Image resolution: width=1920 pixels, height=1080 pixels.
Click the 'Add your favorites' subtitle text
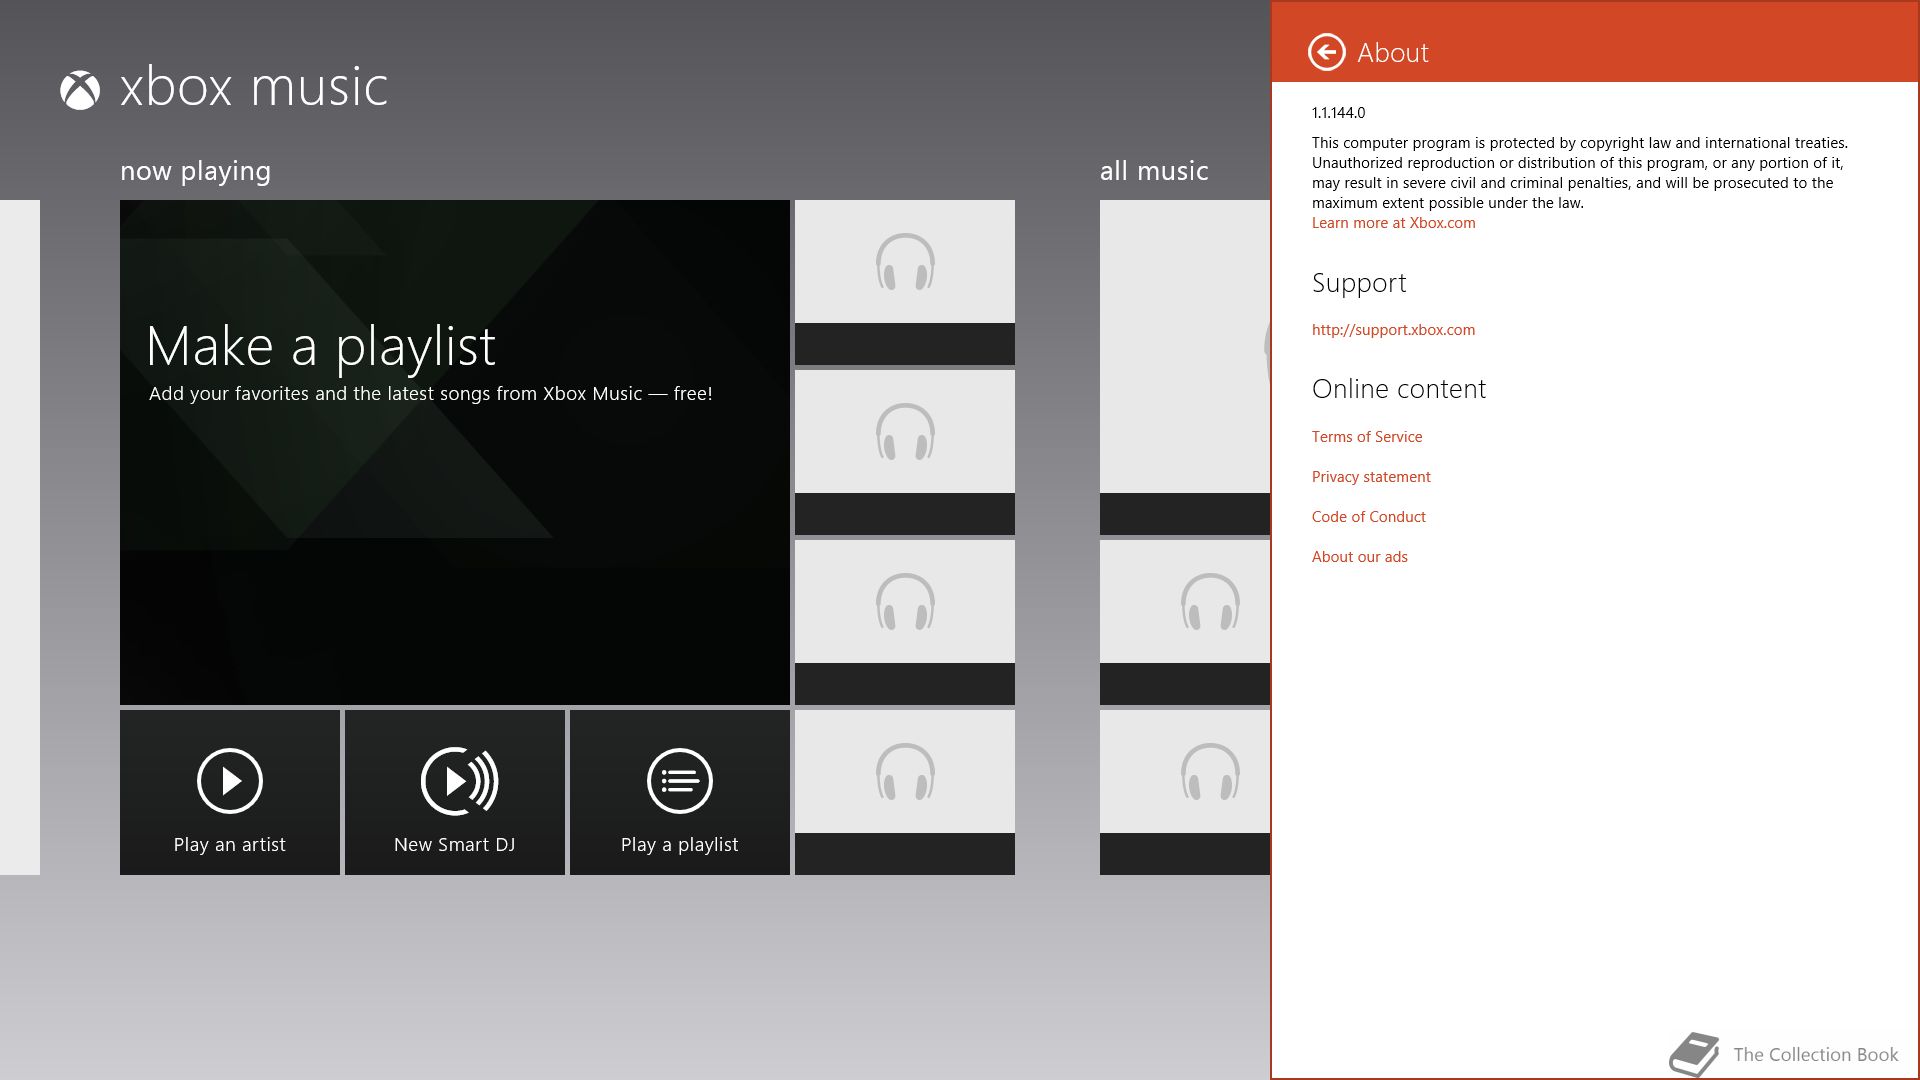tap(430, 394)
